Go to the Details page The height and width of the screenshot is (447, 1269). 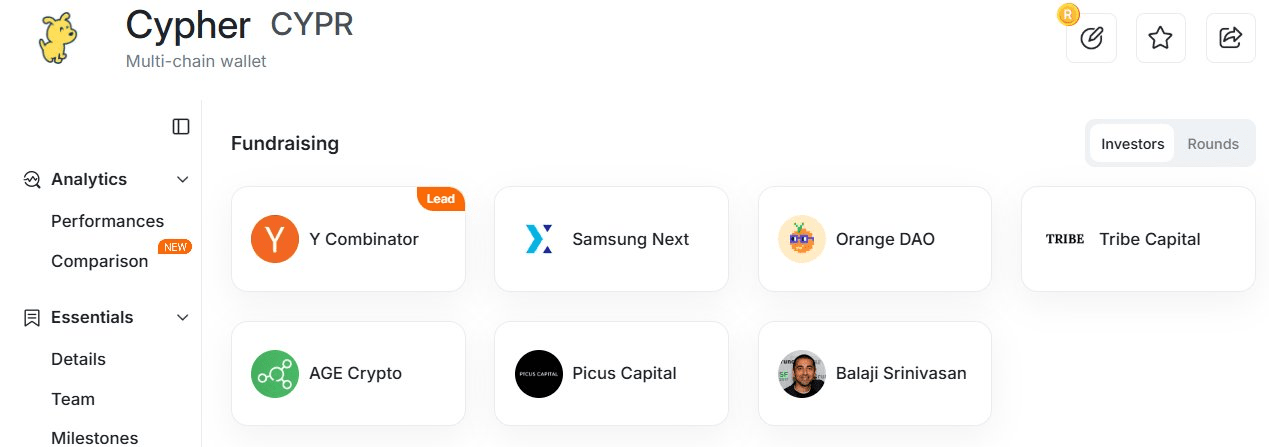point(78,359)
